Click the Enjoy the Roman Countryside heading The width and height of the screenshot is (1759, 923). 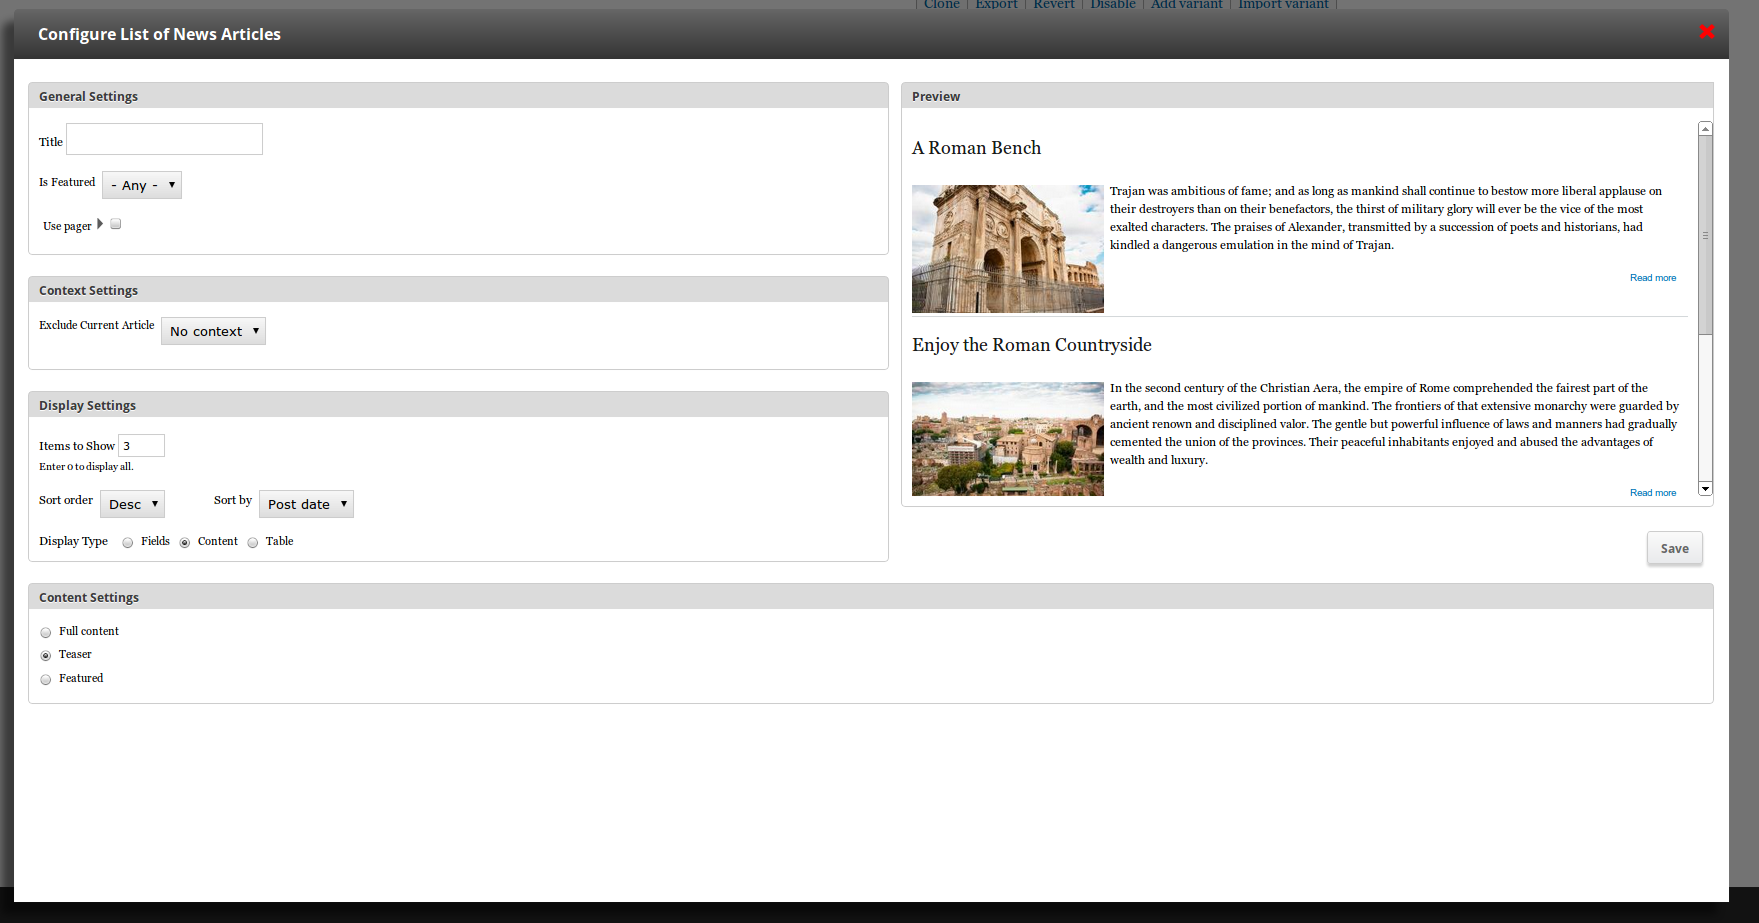click(x=1032, y=345)
